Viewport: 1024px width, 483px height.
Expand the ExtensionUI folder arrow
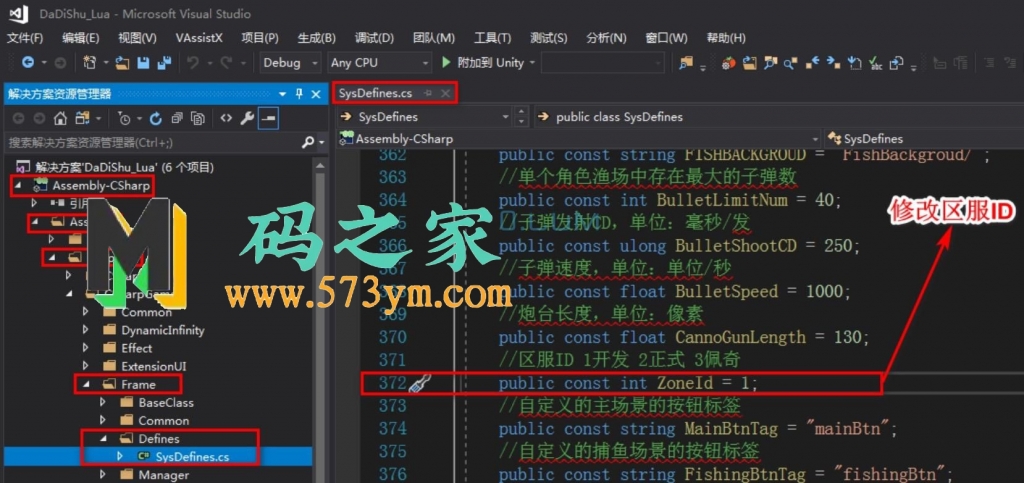click(x=85, y=366)
